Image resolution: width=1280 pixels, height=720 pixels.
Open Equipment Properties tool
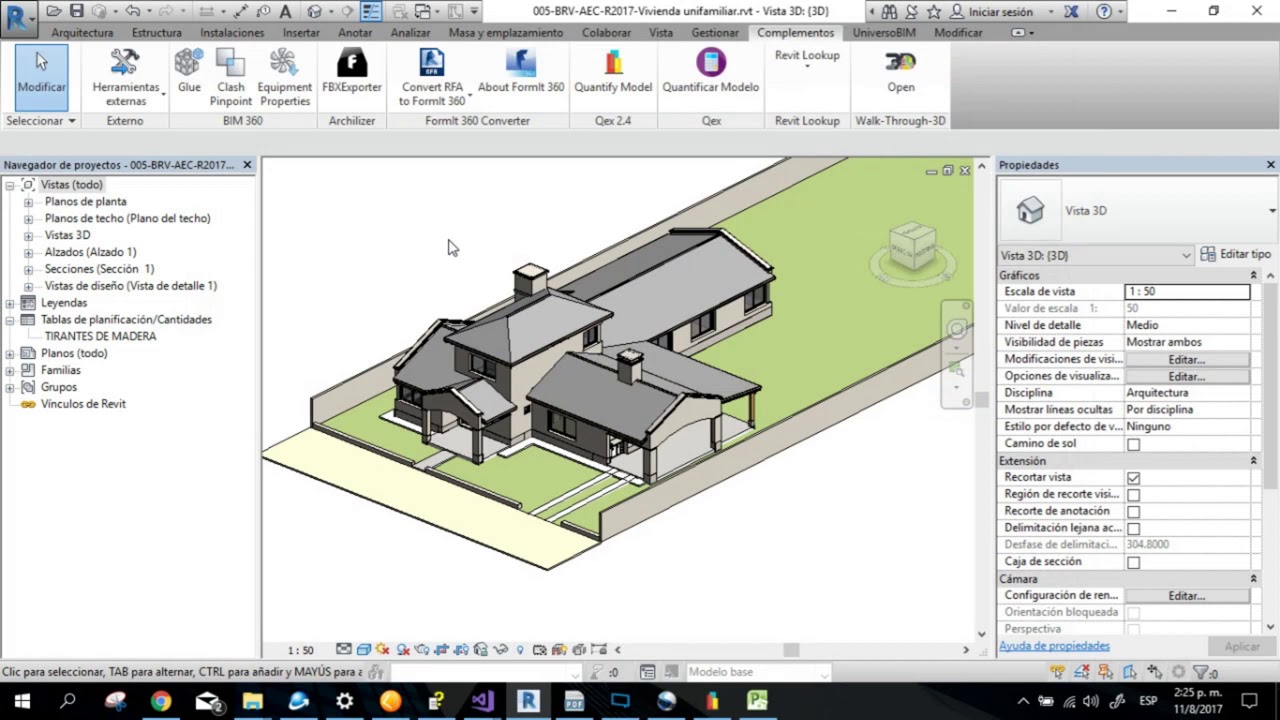(x=284, y=76)
